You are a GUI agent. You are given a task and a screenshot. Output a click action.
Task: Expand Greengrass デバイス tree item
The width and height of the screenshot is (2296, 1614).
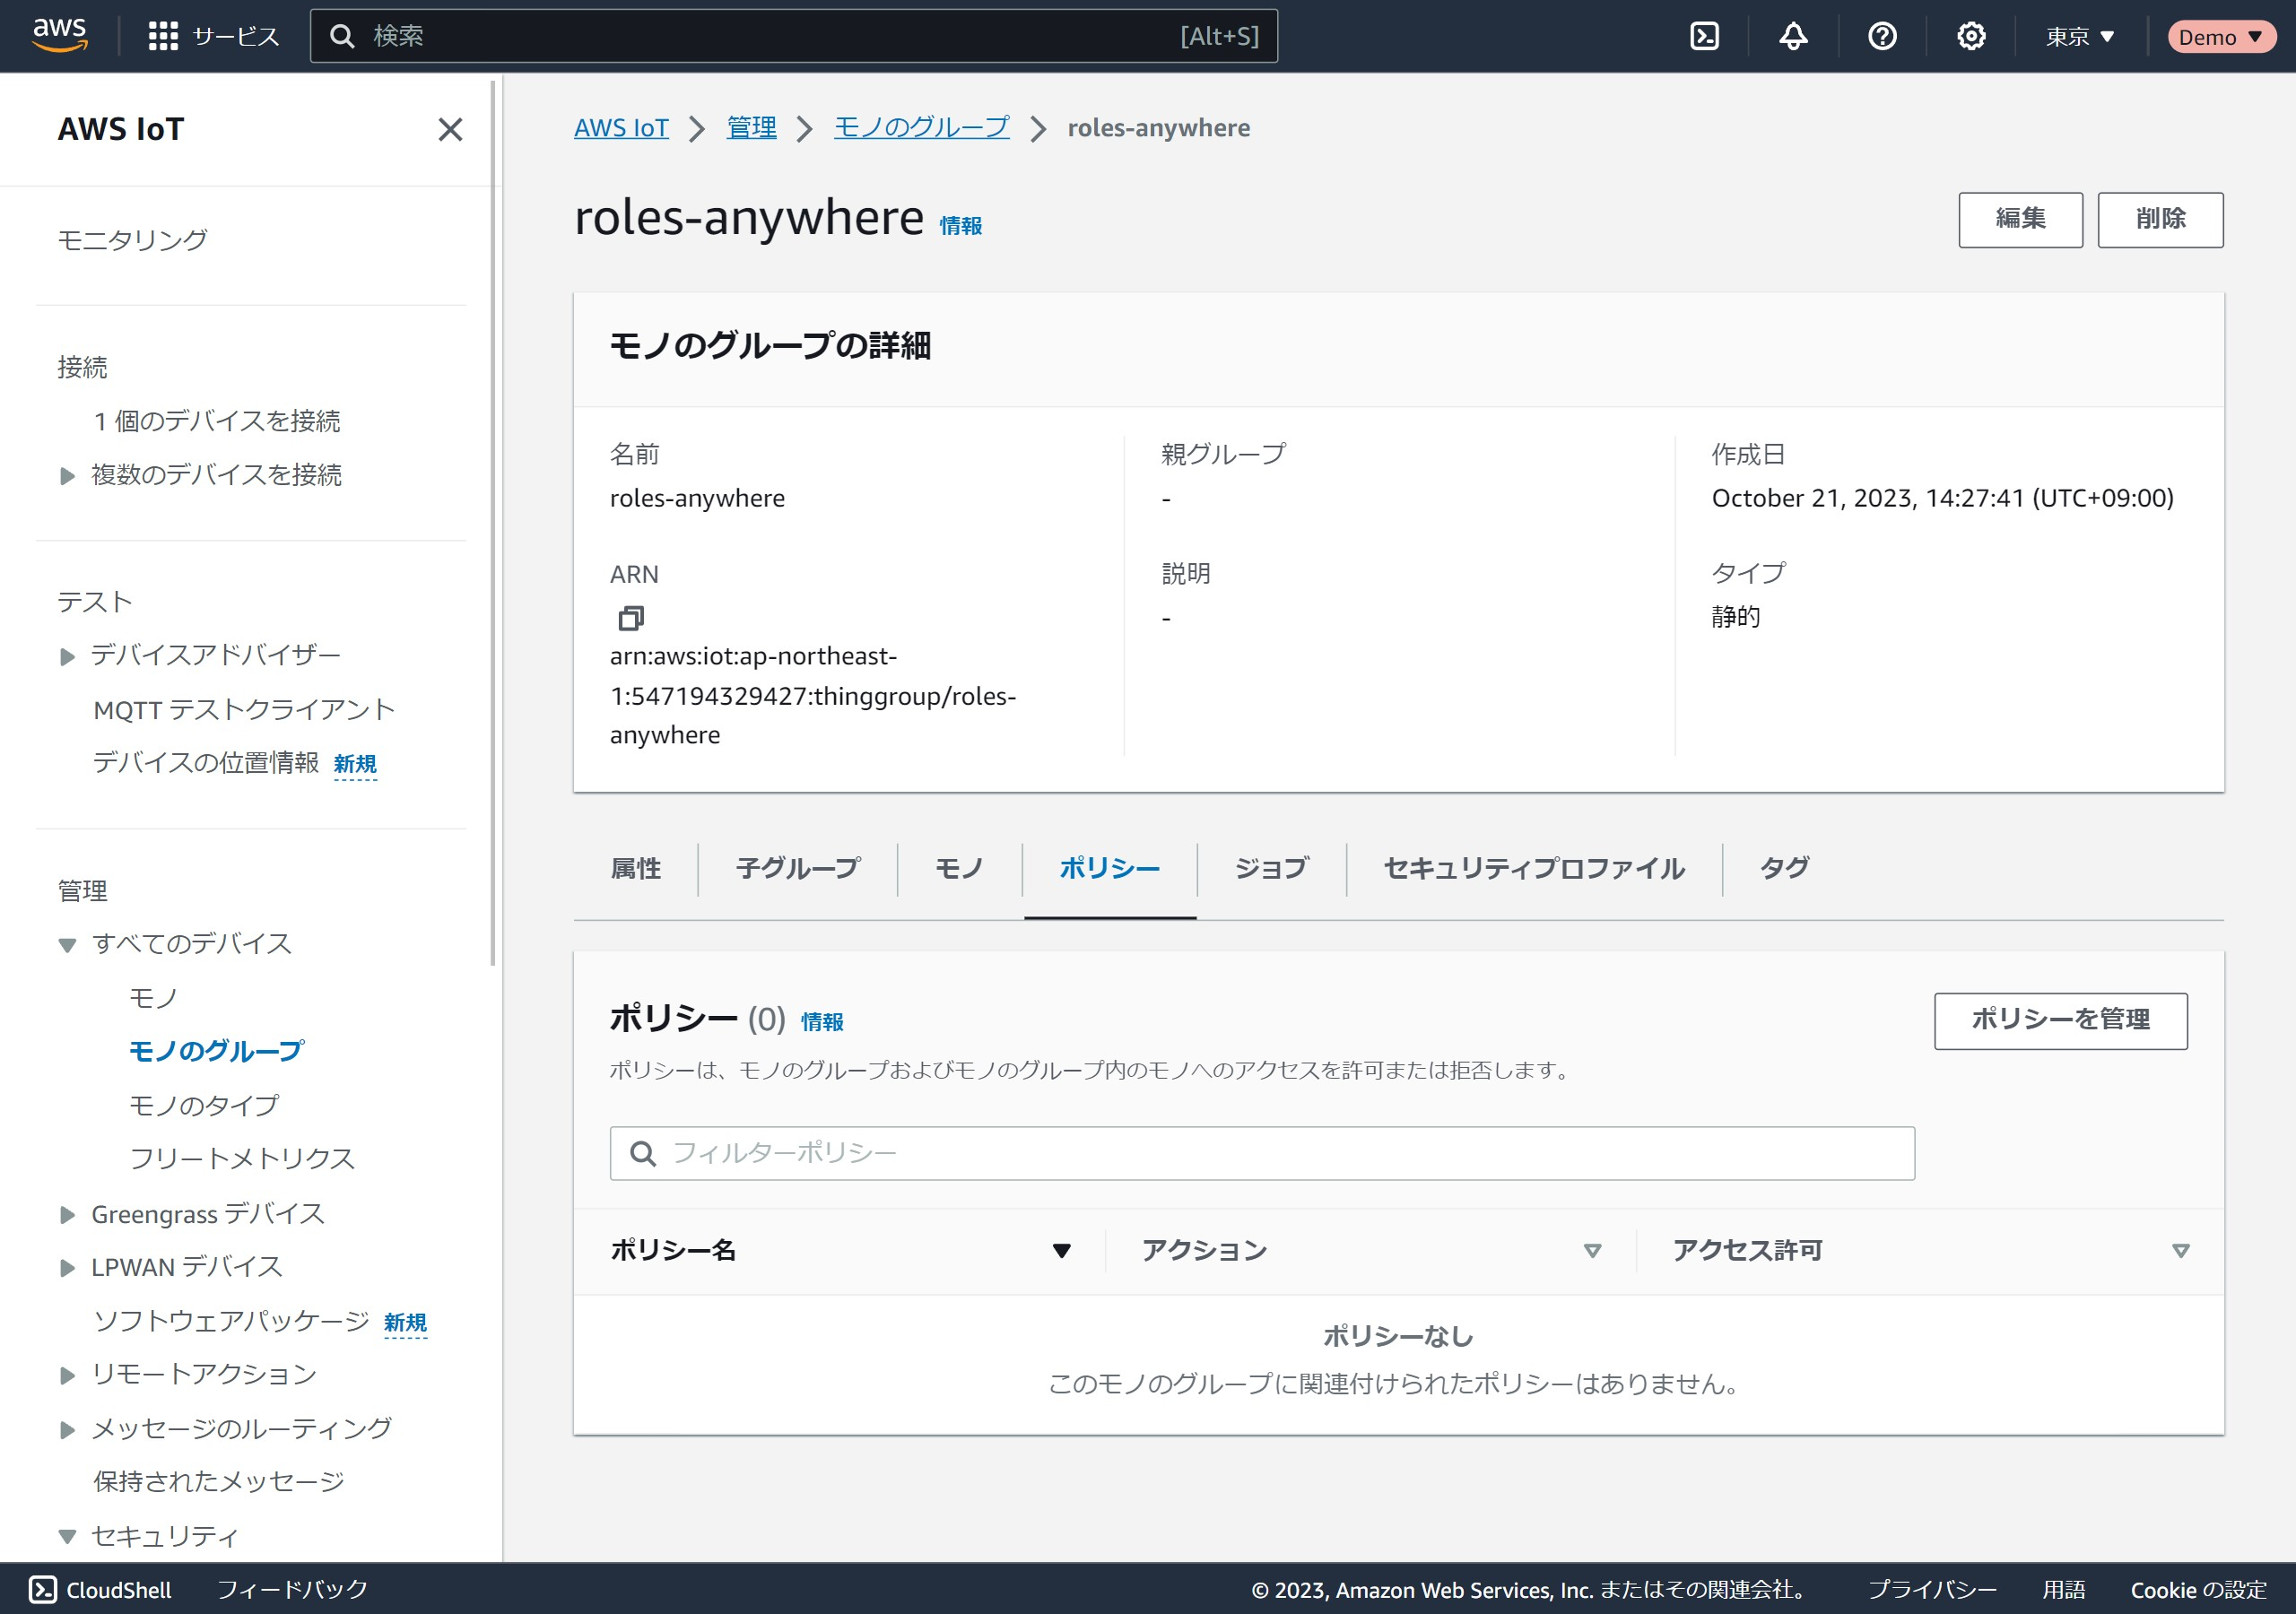[67, 1214]
